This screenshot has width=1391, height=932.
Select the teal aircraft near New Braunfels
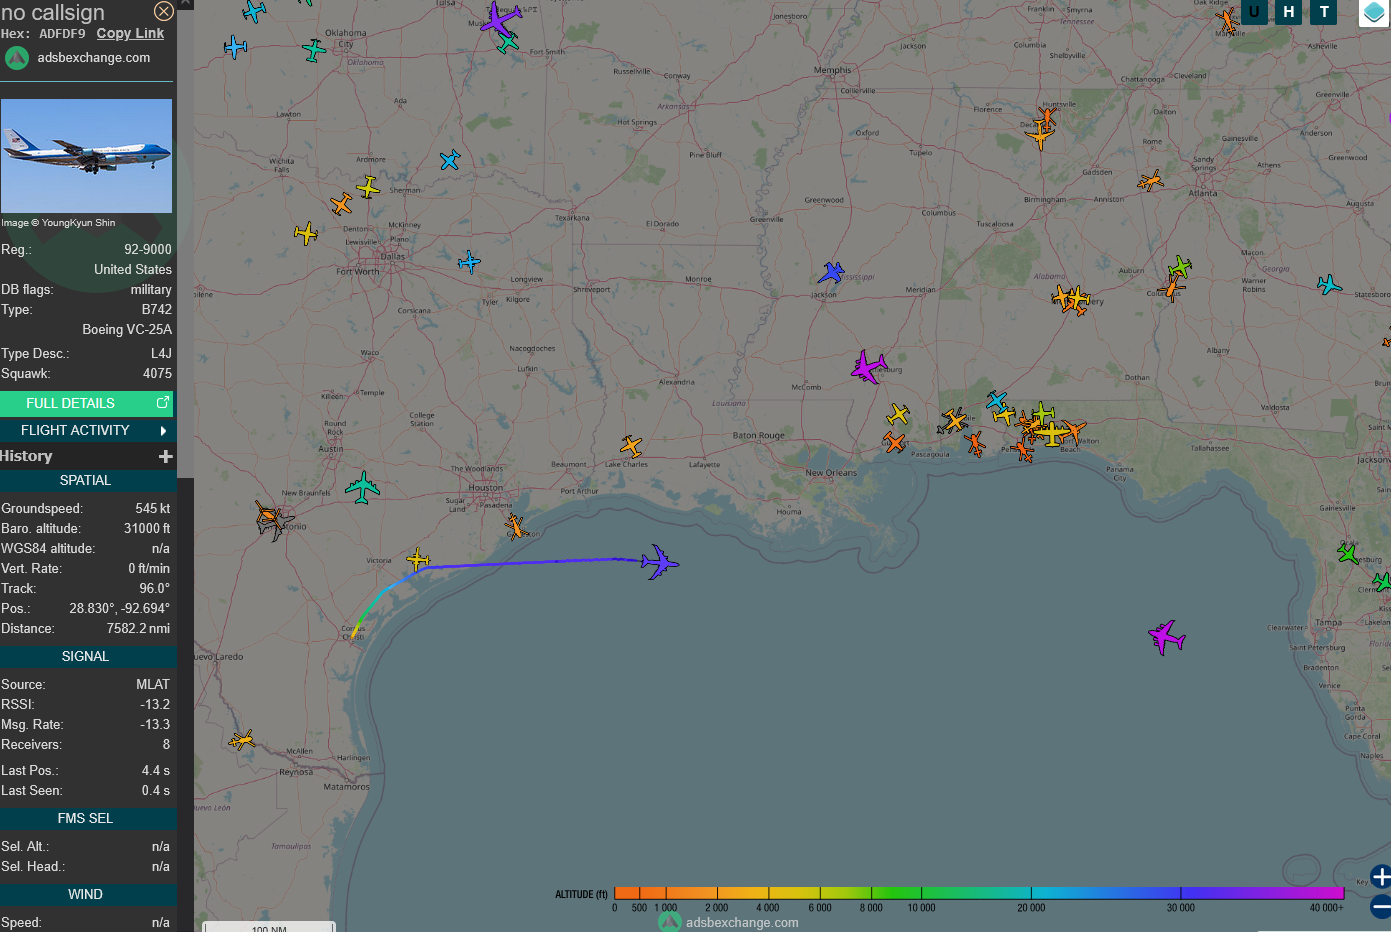[362, 487]
